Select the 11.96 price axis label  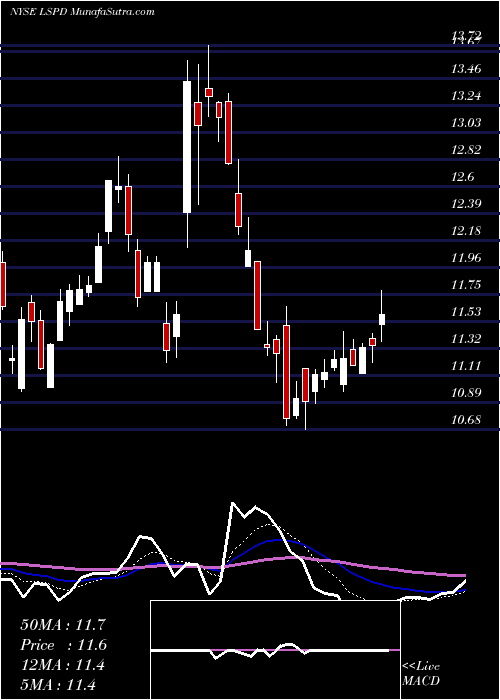coord(467,258)
